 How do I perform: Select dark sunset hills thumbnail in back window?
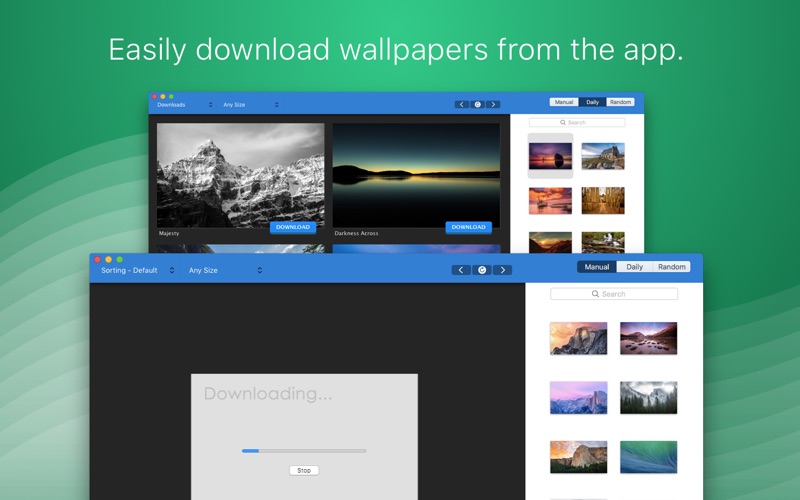[550, 242]
